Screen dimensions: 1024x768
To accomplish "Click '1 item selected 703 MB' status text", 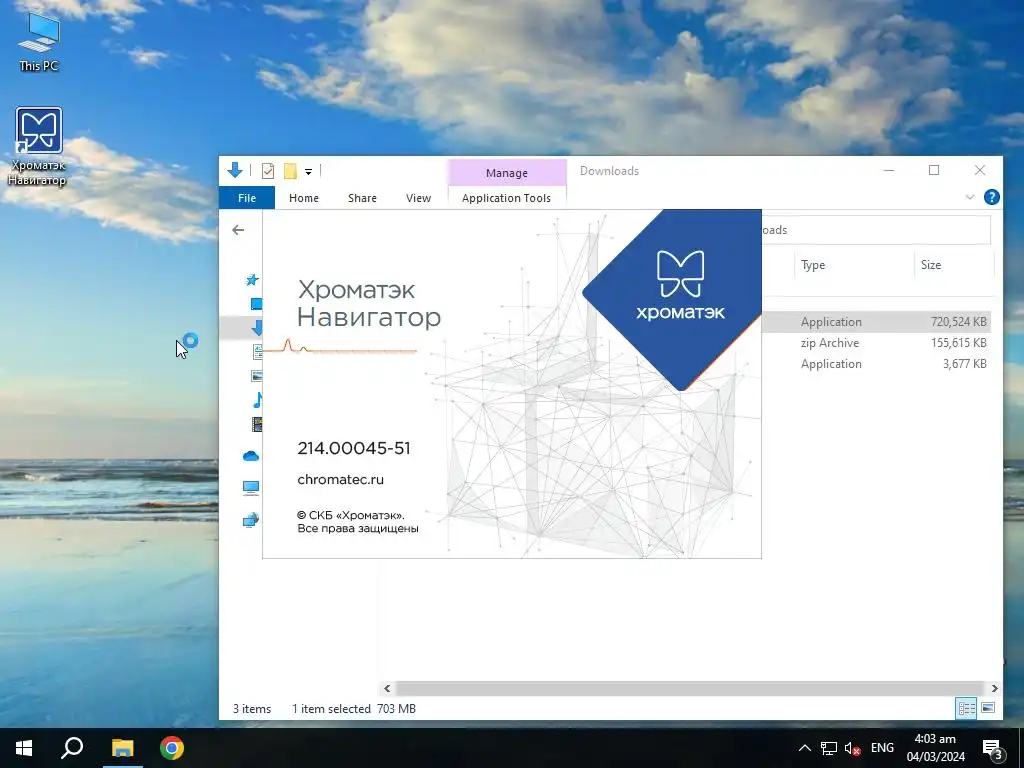I will [x=353, y=709].
